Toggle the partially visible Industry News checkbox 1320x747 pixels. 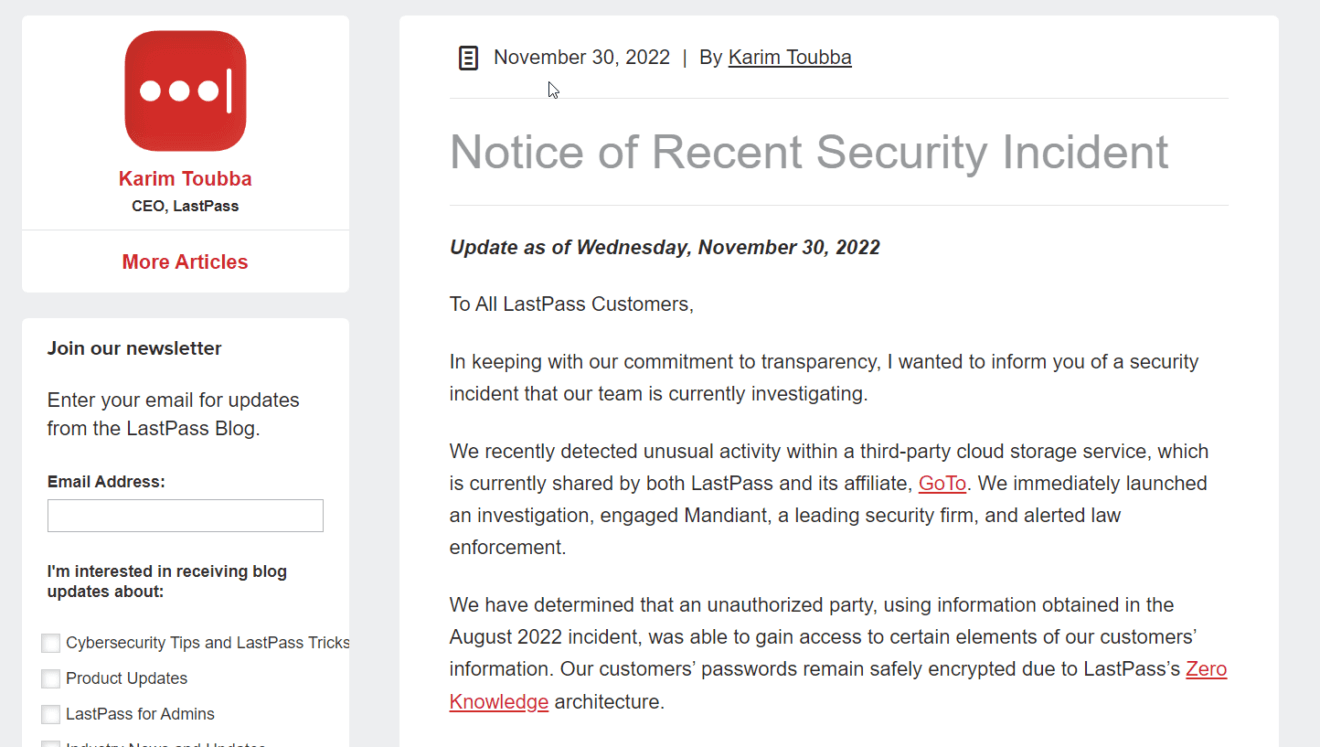click(51, 743)
